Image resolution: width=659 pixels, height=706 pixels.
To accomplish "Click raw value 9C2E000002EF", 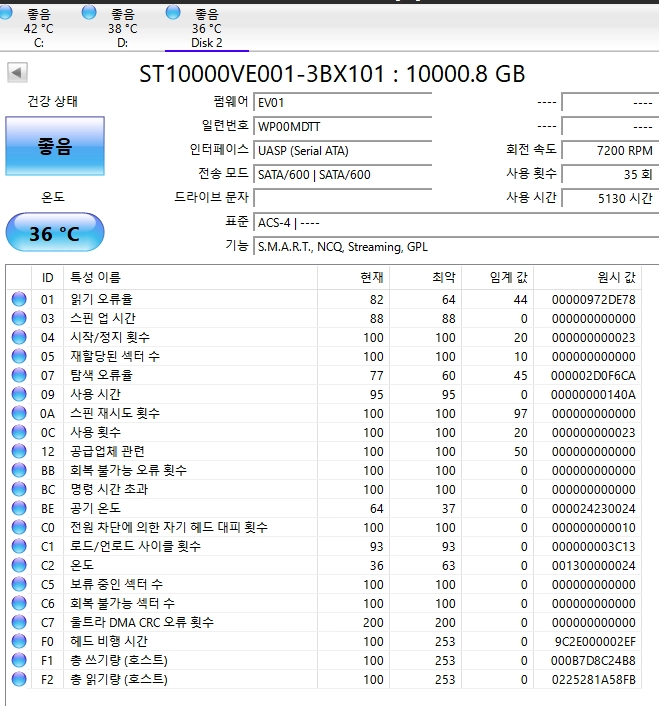I will [595, 642].
